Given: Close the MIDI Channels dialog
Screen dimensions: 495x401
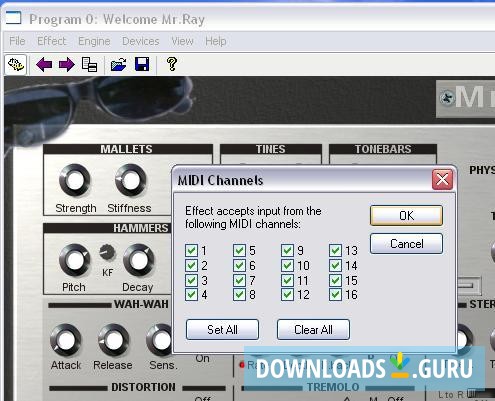Looking at the screenshot, I should click(442, 180).
